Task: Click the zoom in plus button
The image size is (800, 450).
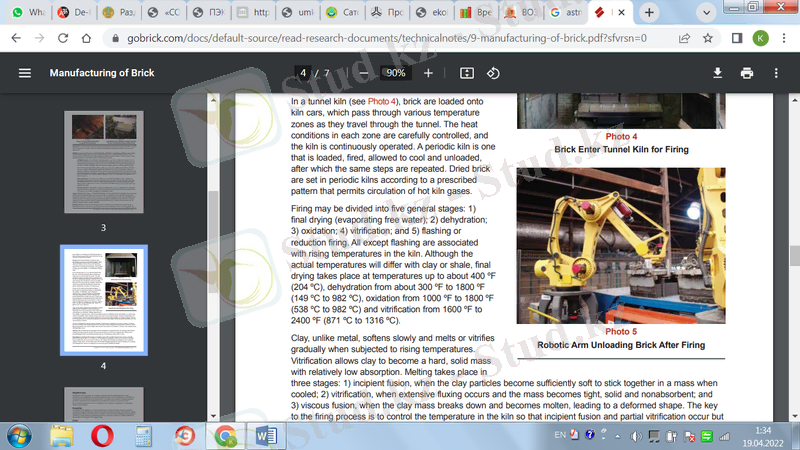Action: (x=428, y=73)
